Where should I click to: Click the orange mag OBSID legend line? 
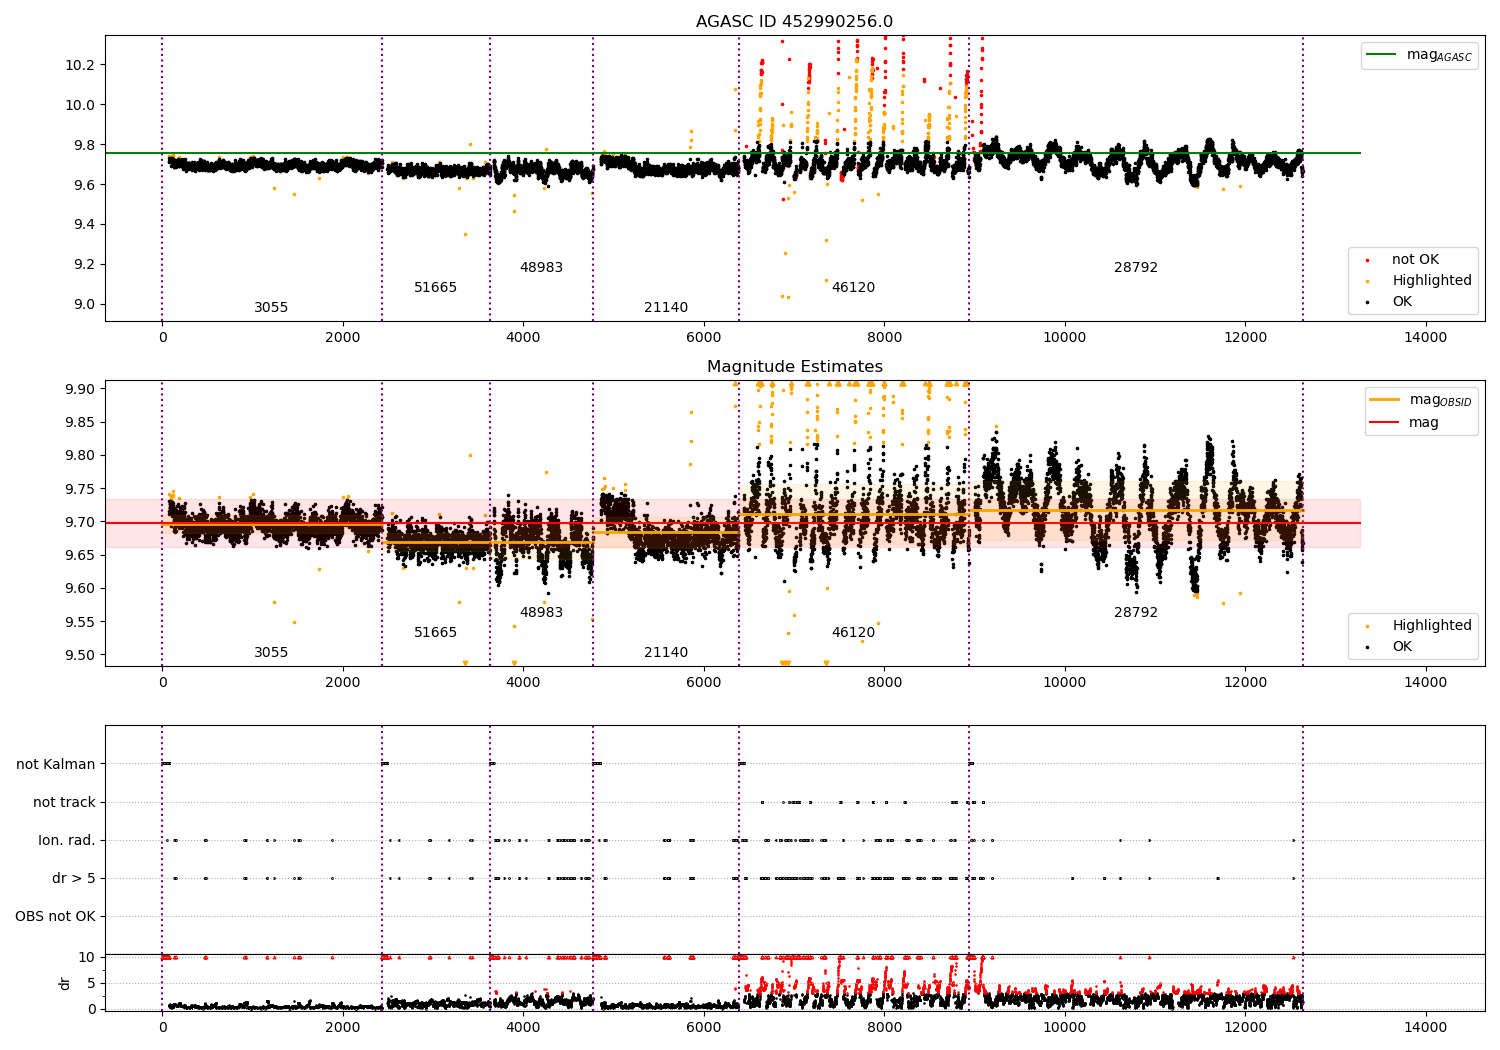click(1385, 400)
